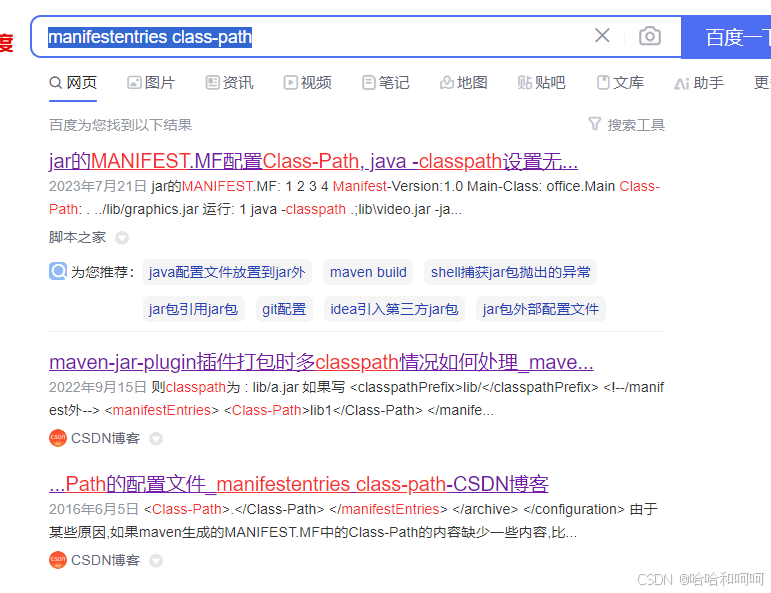
Task: Click the 视频 play icon
Action: [291, 83]
